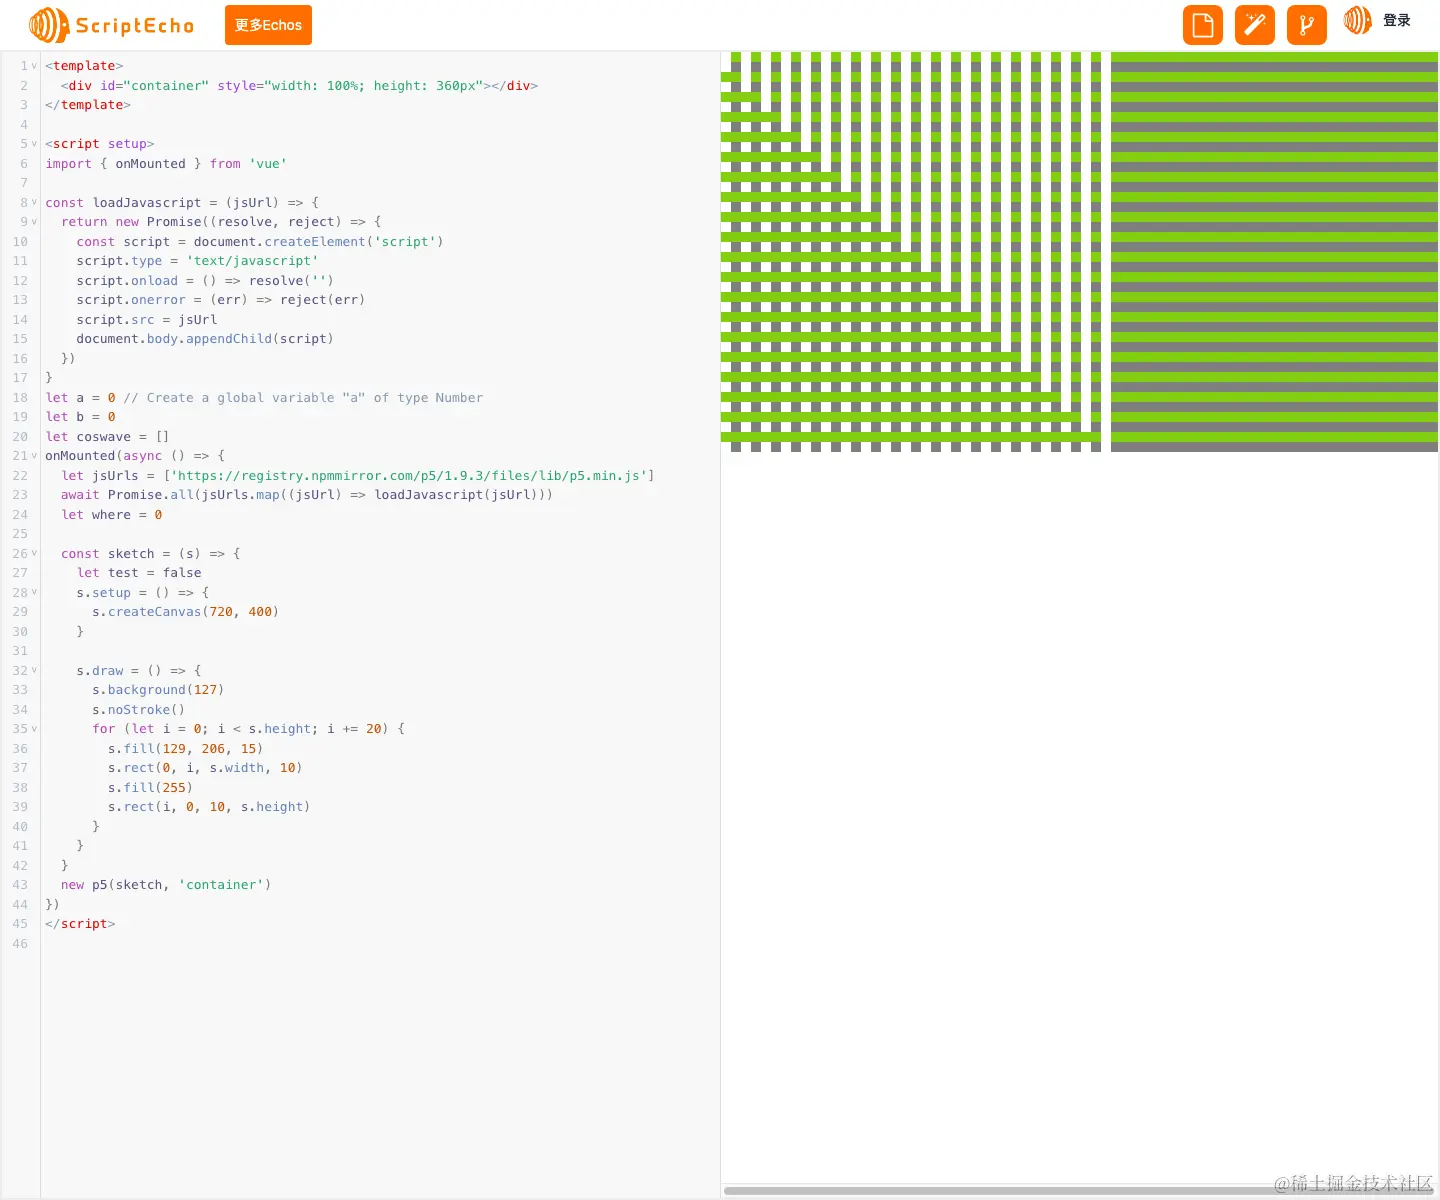Click the 'createCanvas' text on line 29
The height and width of the screenshot is (1200, 1440).
(155, 612)
